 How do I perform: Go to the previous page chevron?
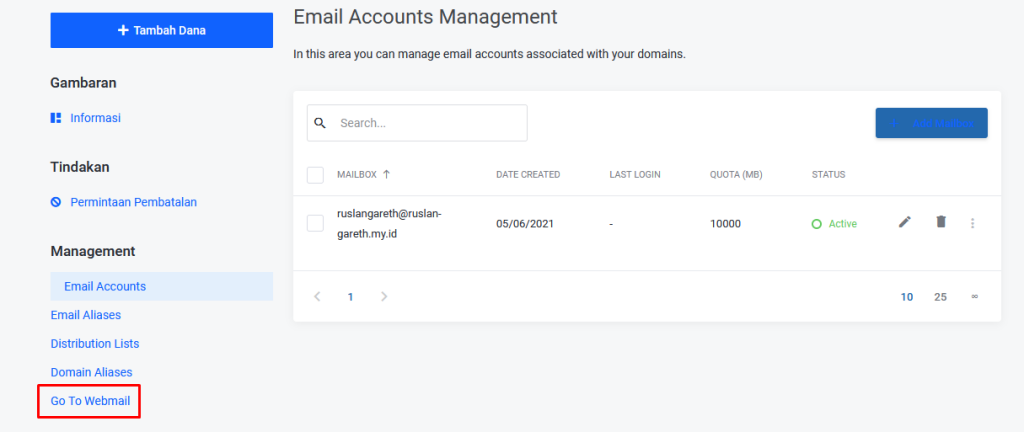(x=317, y=297)
